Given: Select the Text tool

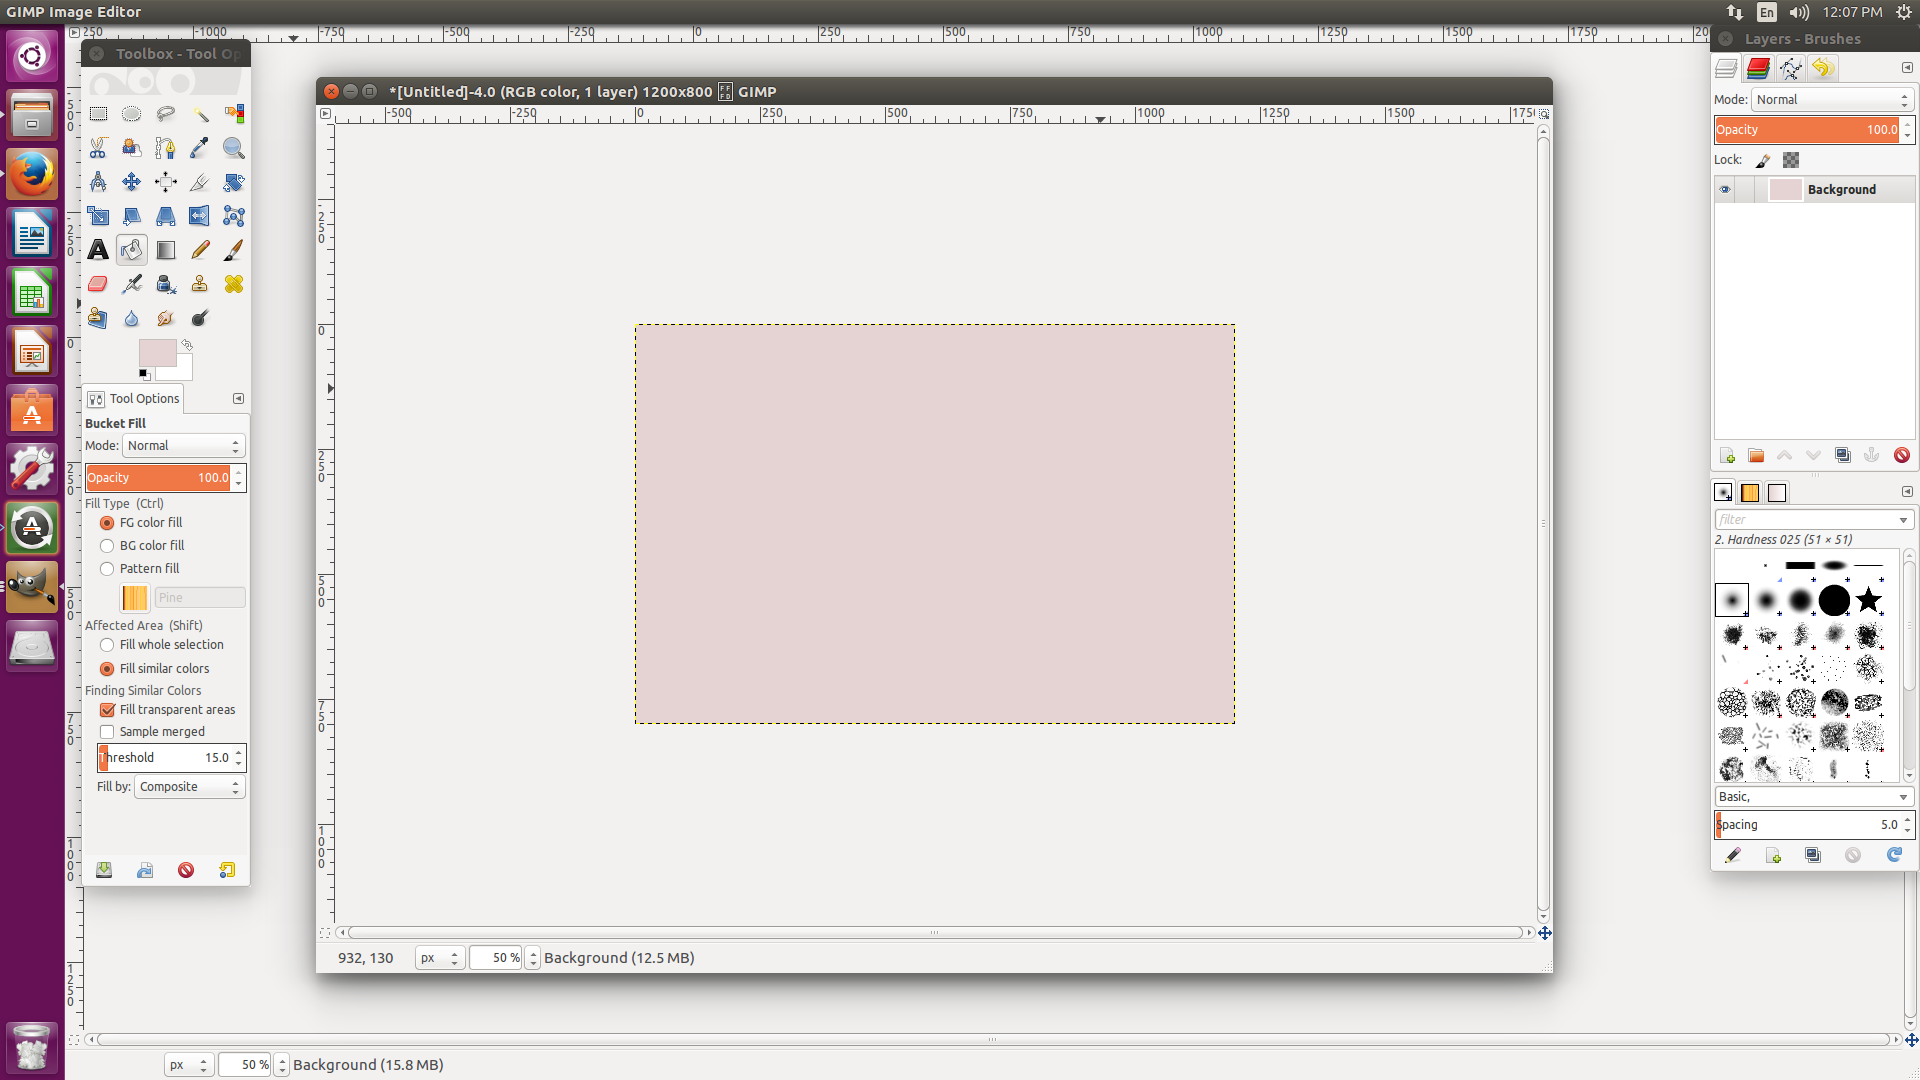Looking at the screenshot, I should [x=98, y=250].
